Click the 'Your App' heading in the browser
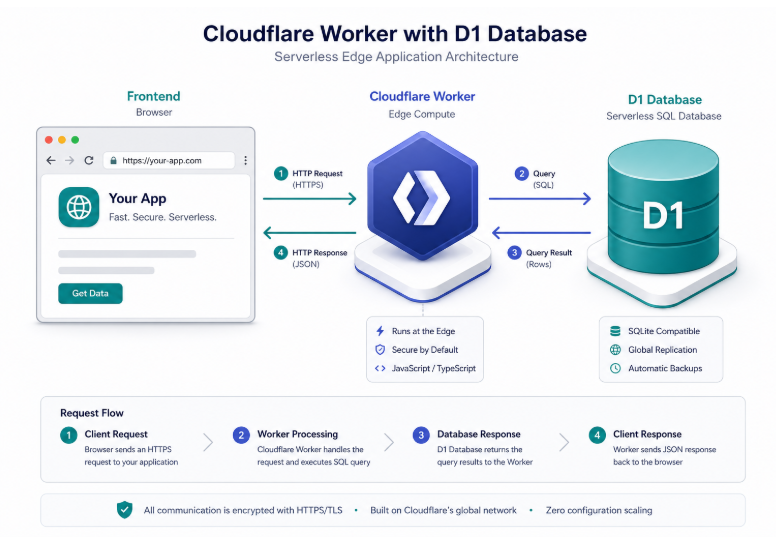The width and height of the screenshot is (776, 542). coord(138,198)
